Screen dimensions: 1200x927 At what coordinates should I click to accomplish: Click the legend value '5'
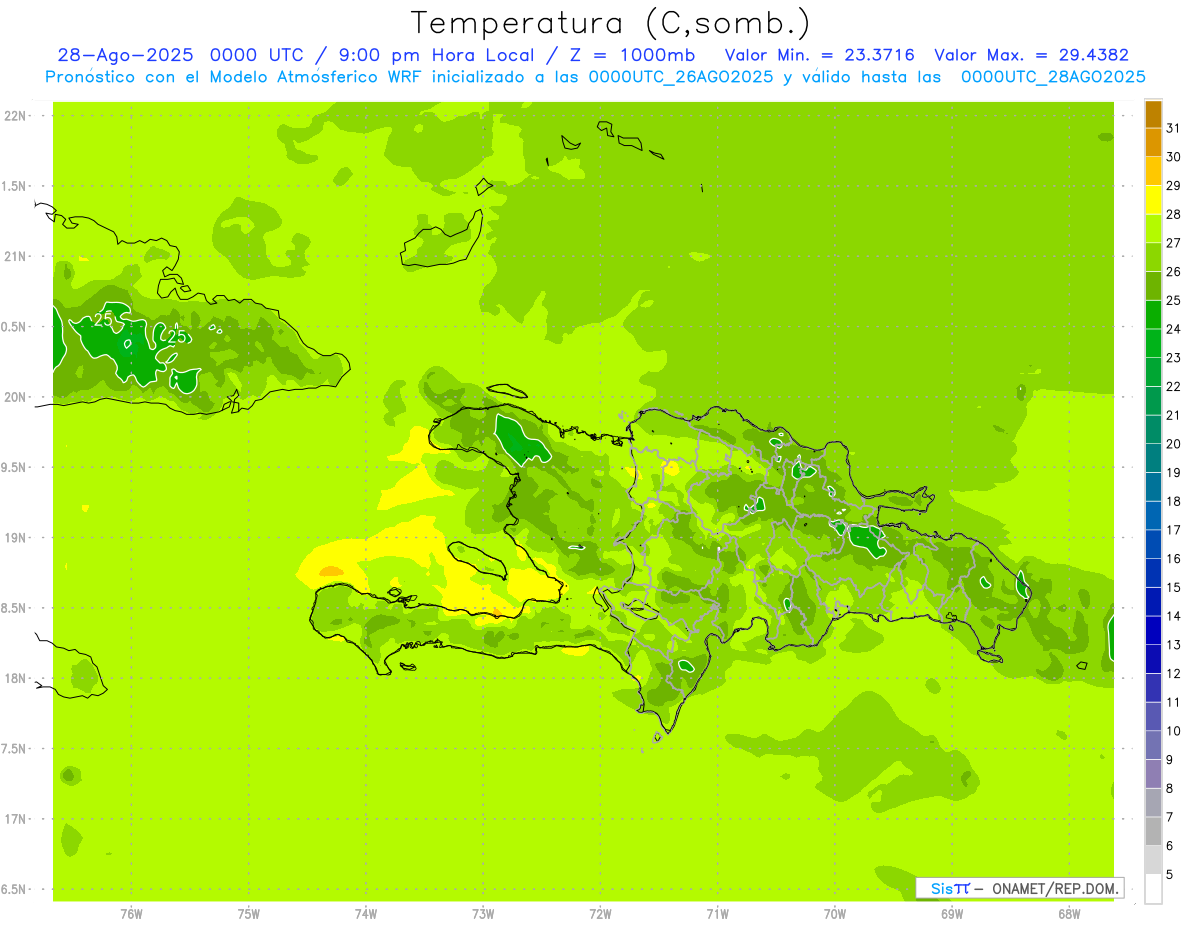click(x=1169, y=875)
